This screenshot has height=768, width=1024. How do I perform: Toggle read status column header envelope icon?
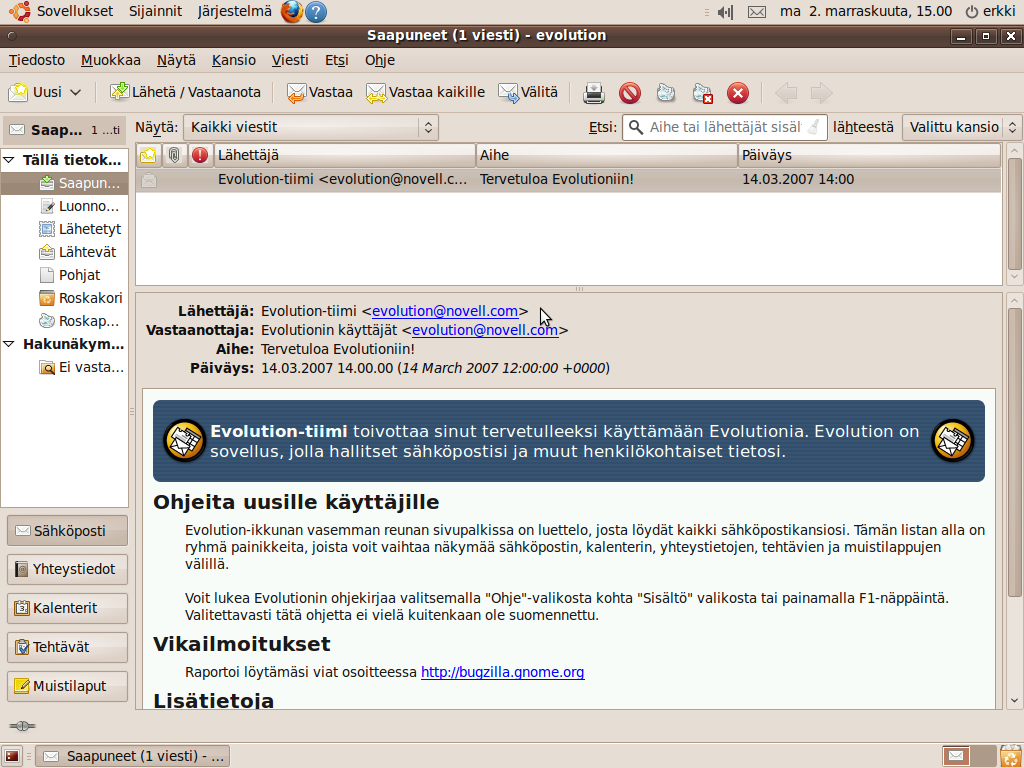tap(148, 155)
